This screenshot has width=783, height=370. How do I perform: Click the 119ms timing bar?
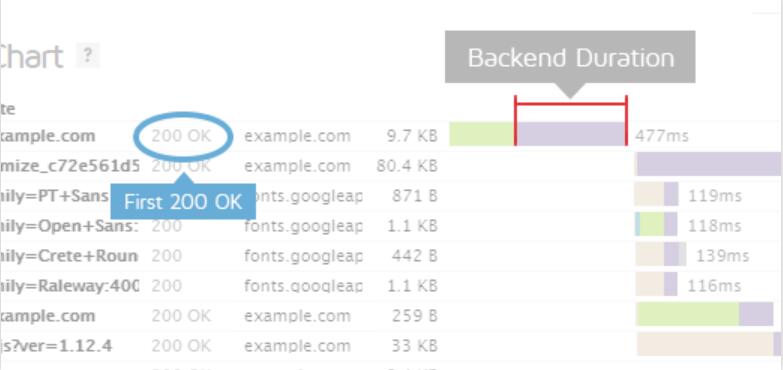click(x=656, y=194)
